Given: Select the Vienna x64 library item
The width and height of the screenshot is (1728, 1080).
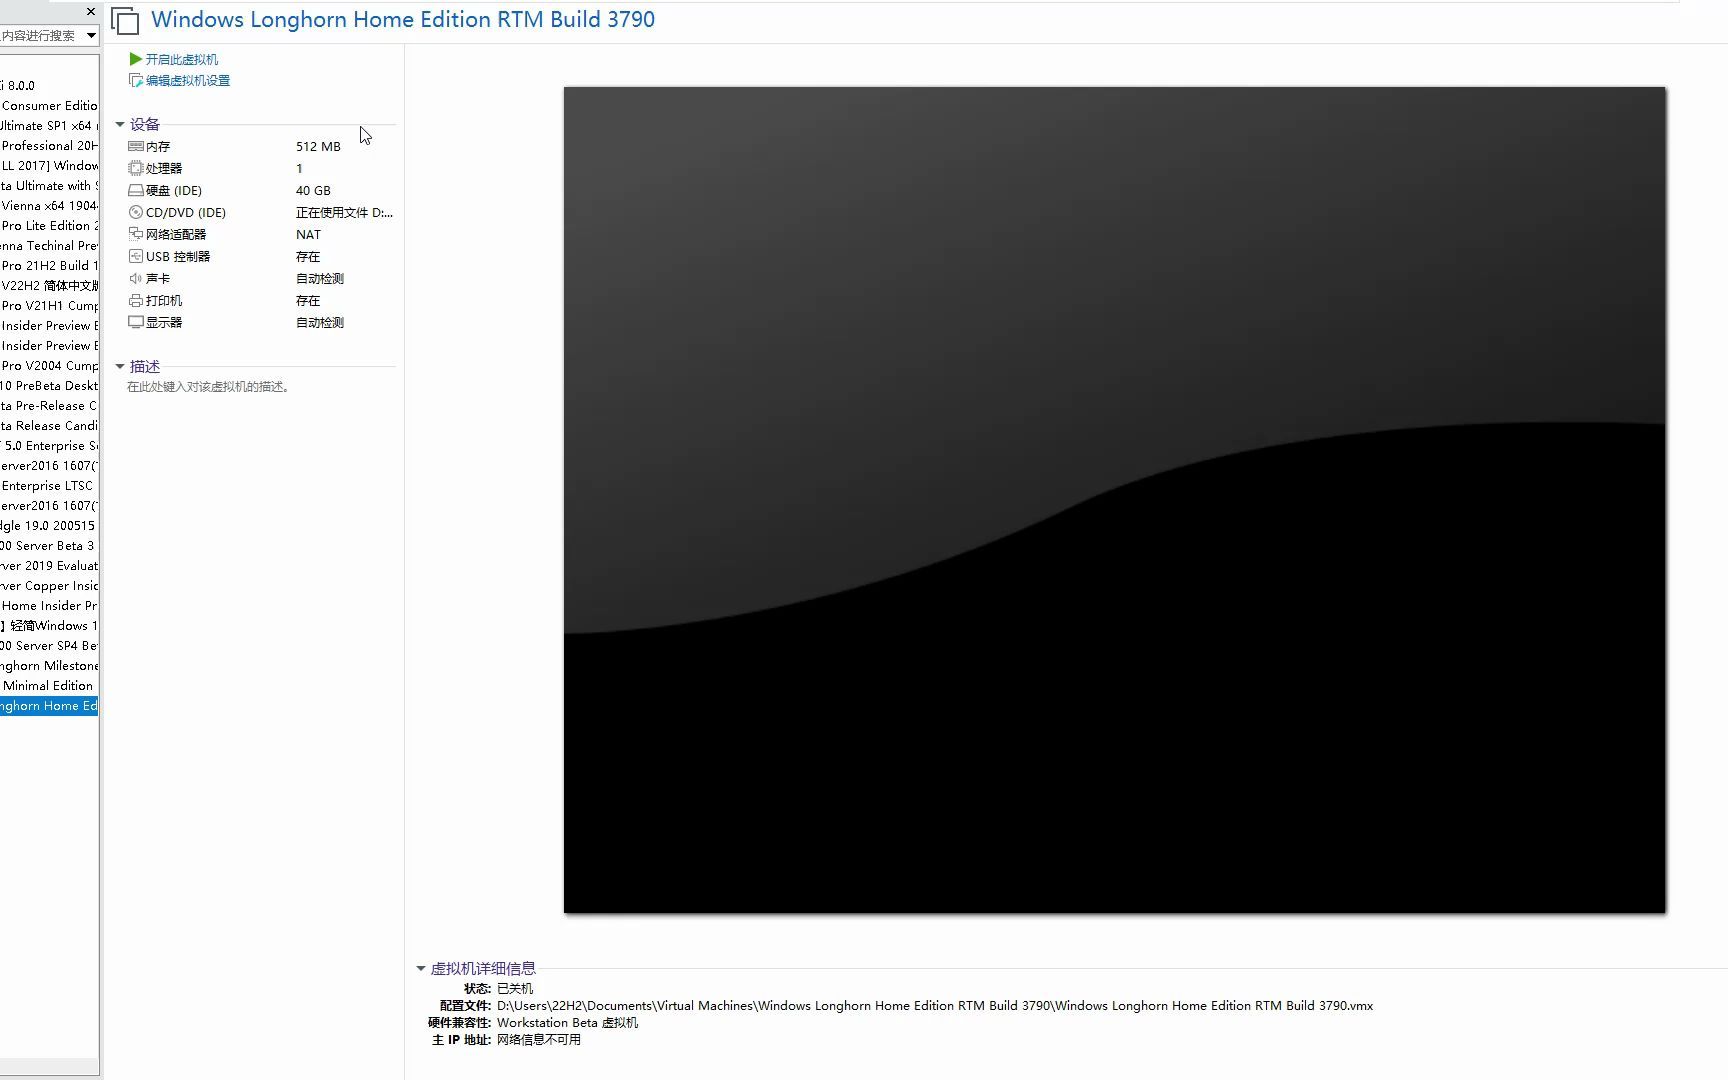Looking at the screenshot, I should pyautogui.click(x=49, y=206).
